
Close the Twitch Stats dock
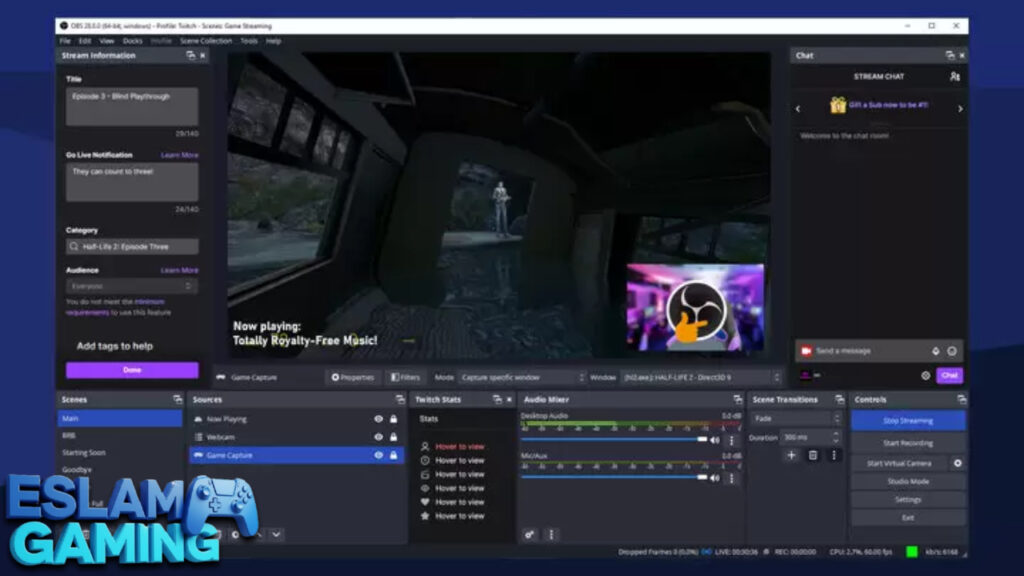click(x=509, y=399)
